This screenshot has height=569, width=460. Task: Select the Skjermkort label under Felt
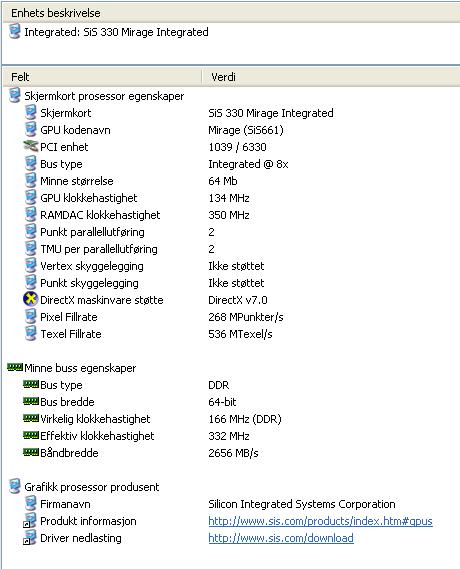[x=66, y=113]
